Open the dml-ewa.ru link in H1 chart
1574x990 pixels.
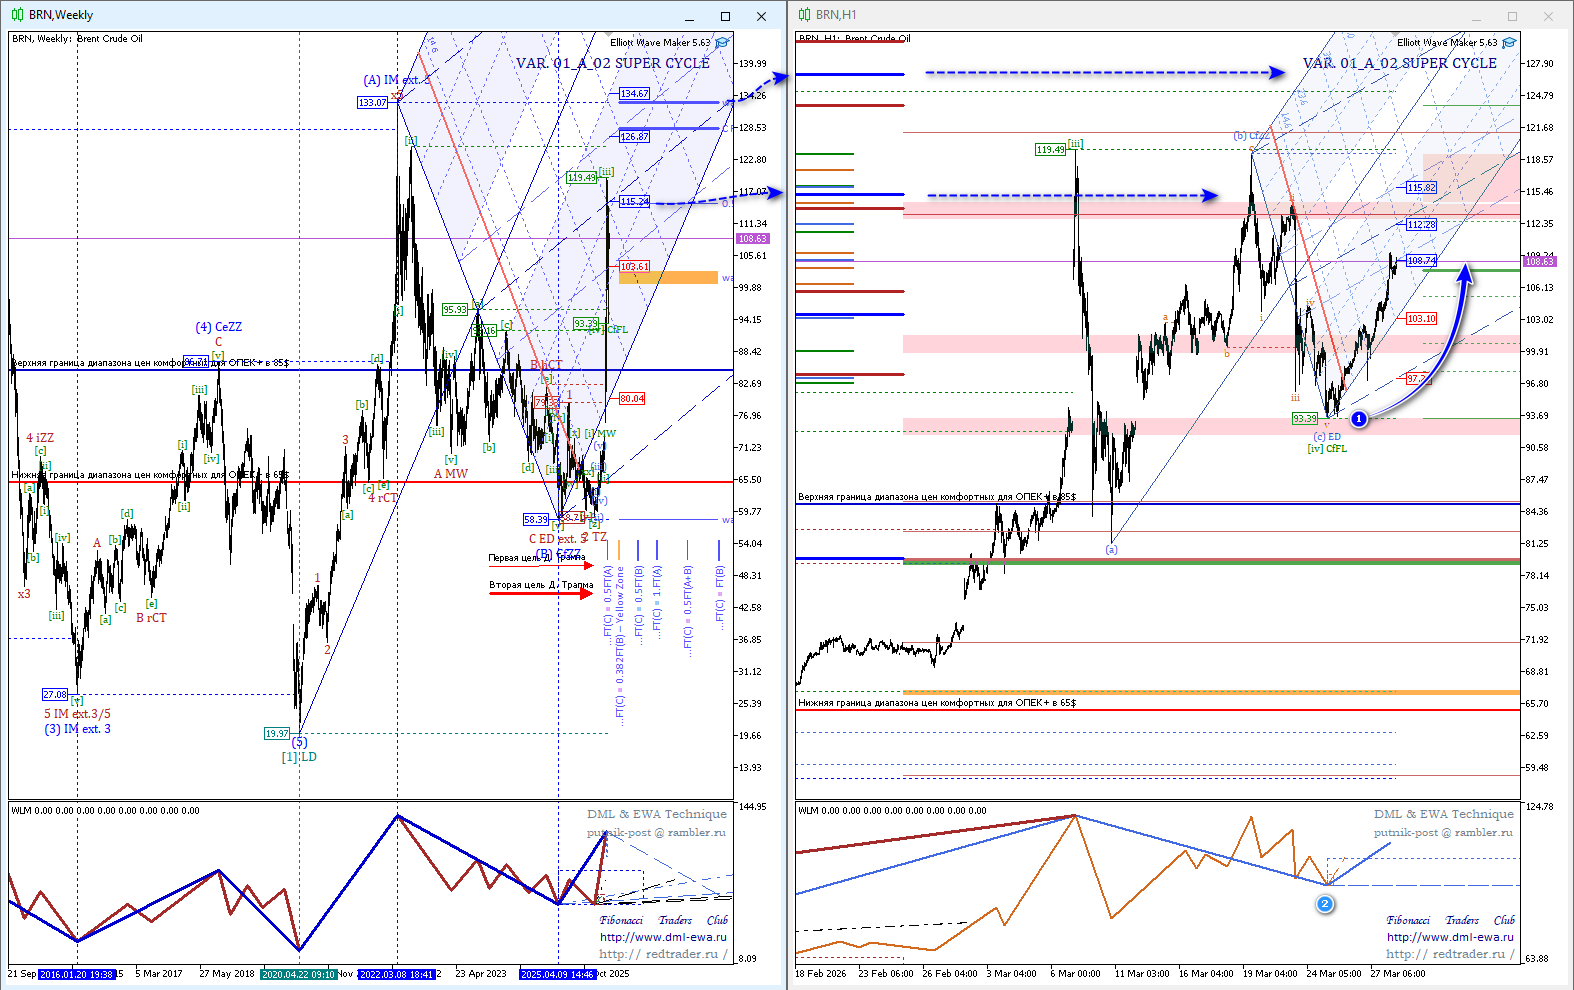(1450, 937)
